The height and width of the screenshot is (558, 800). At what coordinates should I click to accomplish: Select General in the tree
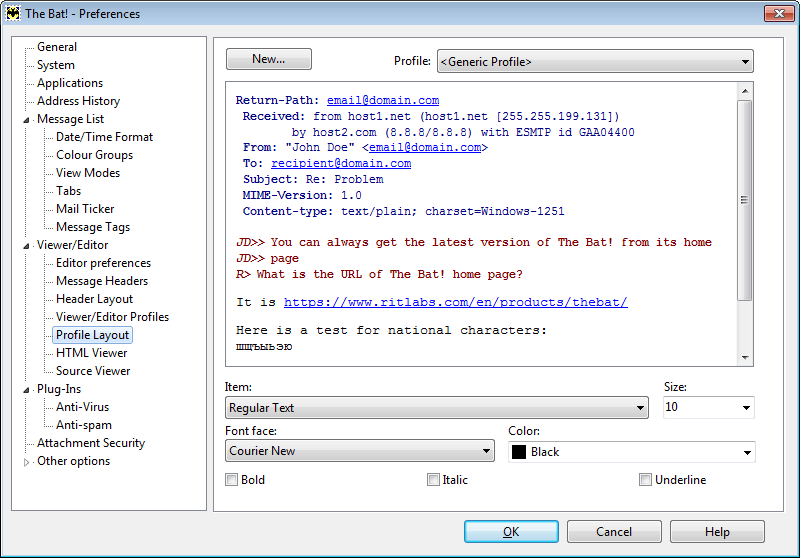[x=57, y=47]
